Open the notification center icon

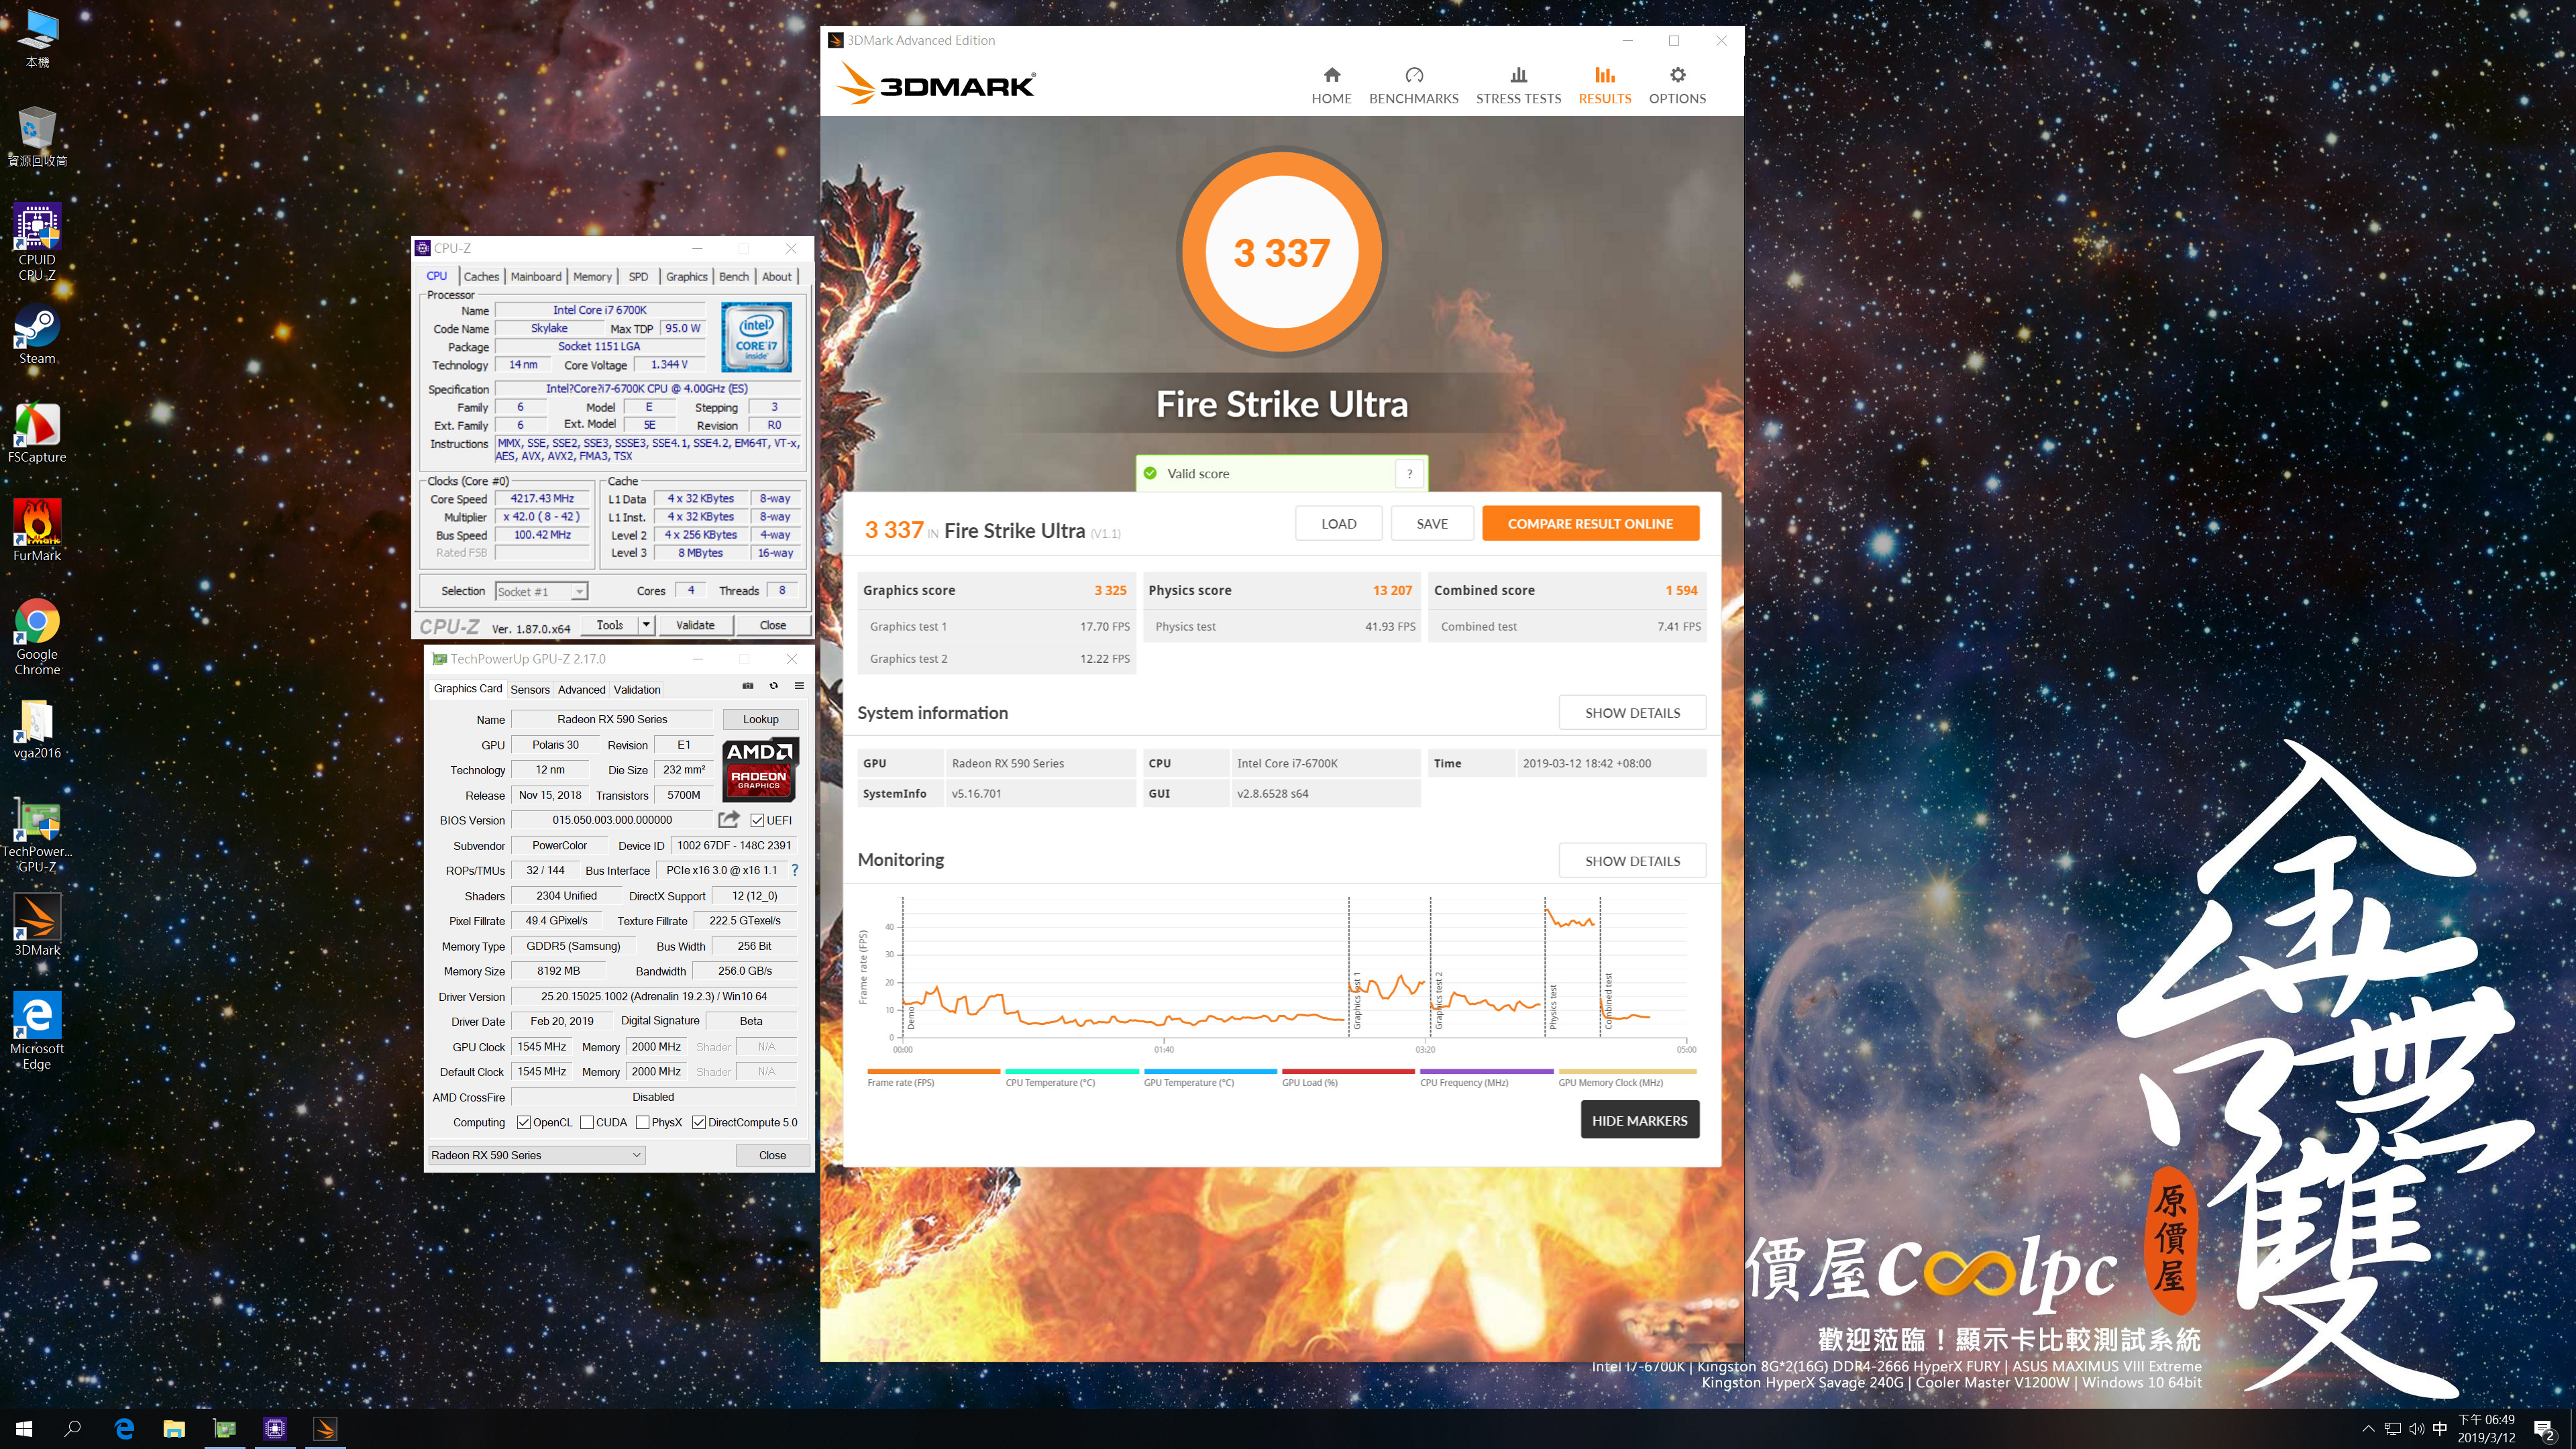pyautogui.click(x=2544, y=1431)
